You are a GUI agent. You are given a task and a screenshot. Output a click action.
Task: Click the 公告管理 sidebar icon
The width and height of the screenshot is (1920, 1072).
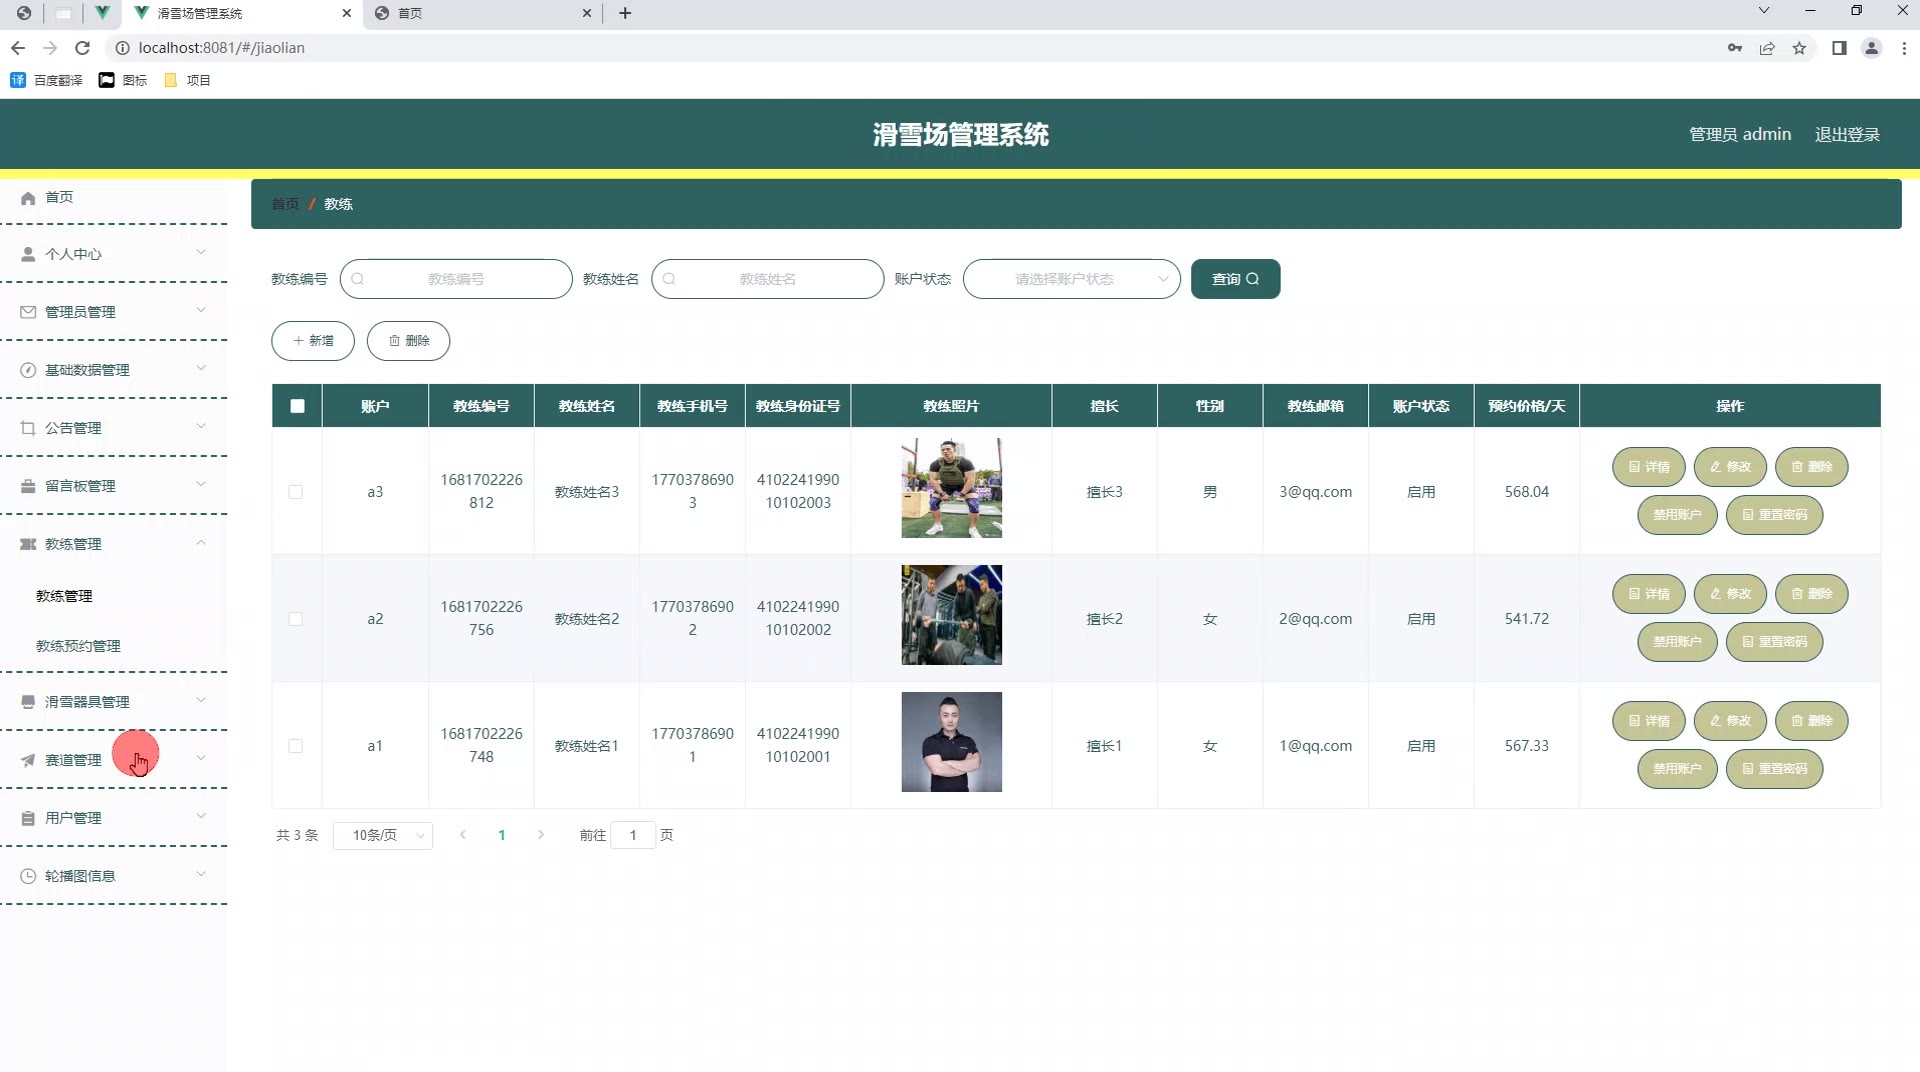tap(28, 428)
